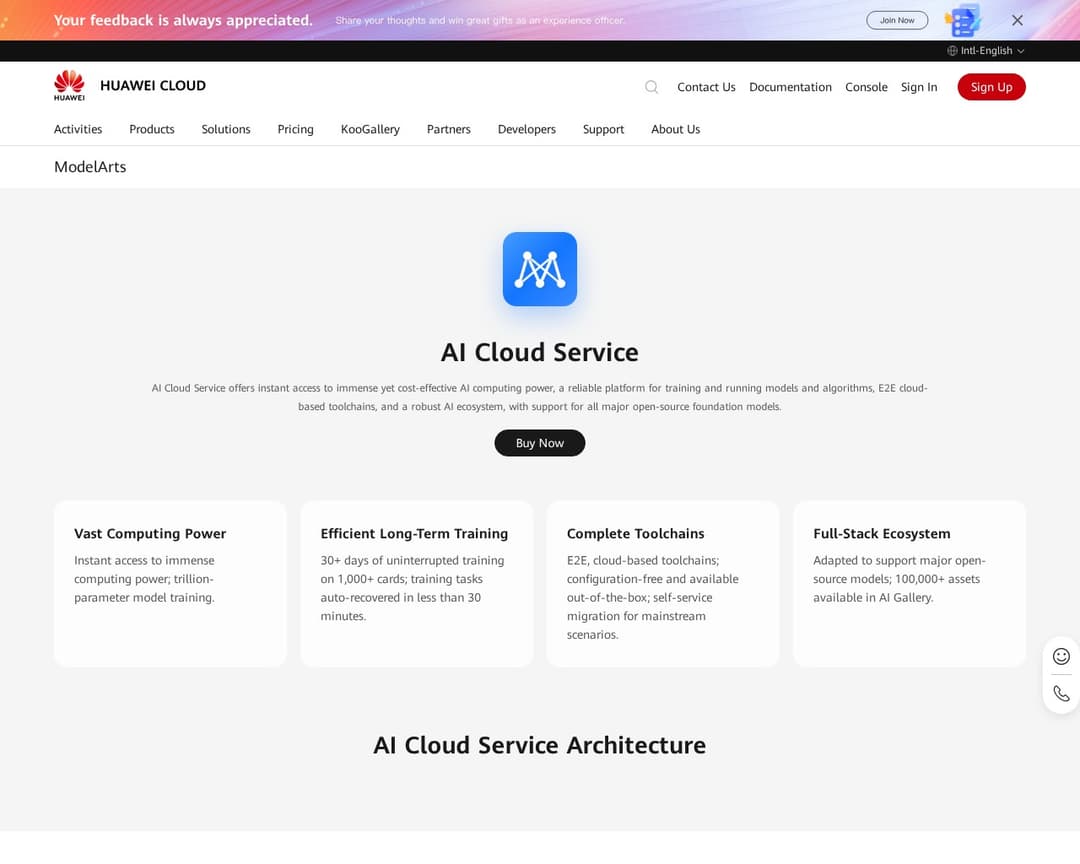Select the Efficient Long-Term Training card
The height and width of the screenshot is (864, 1080).
417,584
